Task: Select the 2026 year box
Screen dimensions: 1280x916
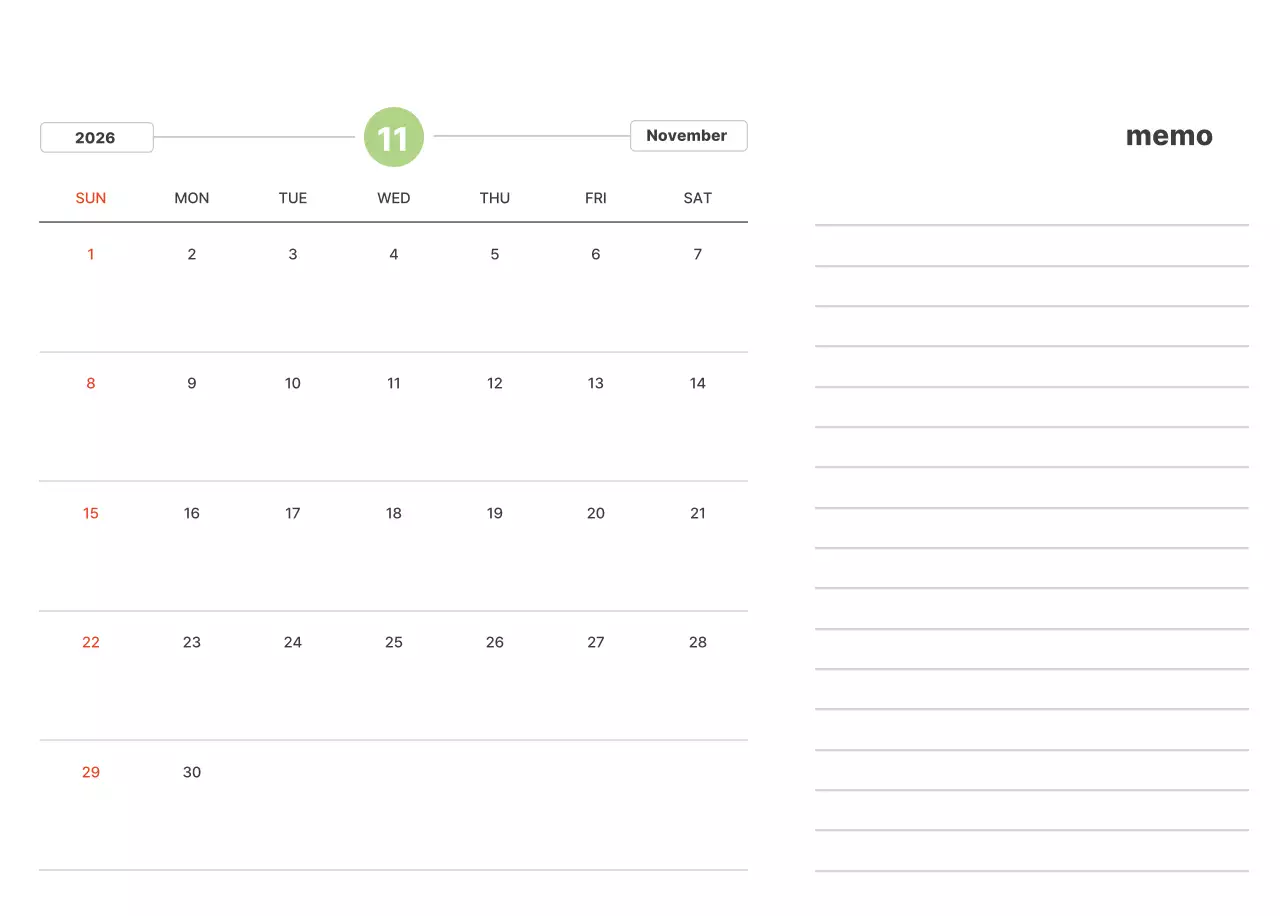Action: [96, 137]
